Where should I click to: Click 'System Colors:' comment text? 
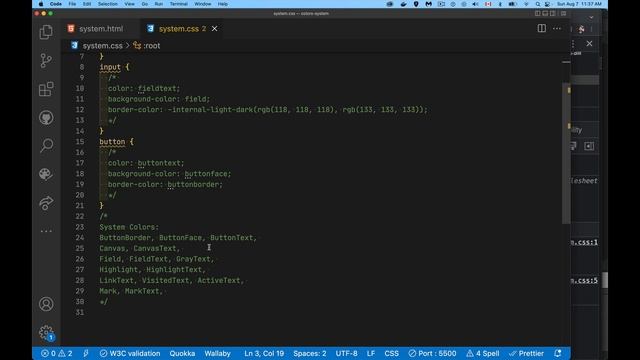click(x=129, y=227)
